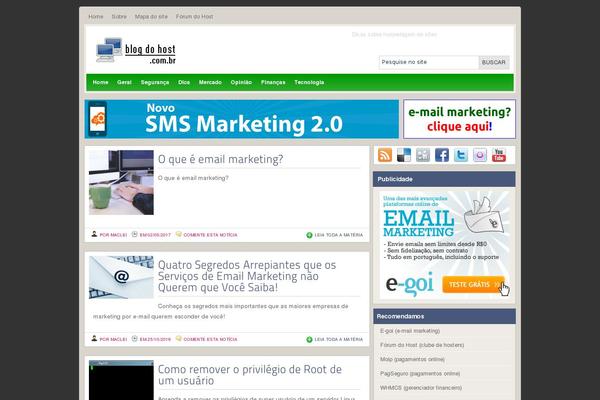Select the Dica category
600x400 pixels.
[x=184, y=82]
